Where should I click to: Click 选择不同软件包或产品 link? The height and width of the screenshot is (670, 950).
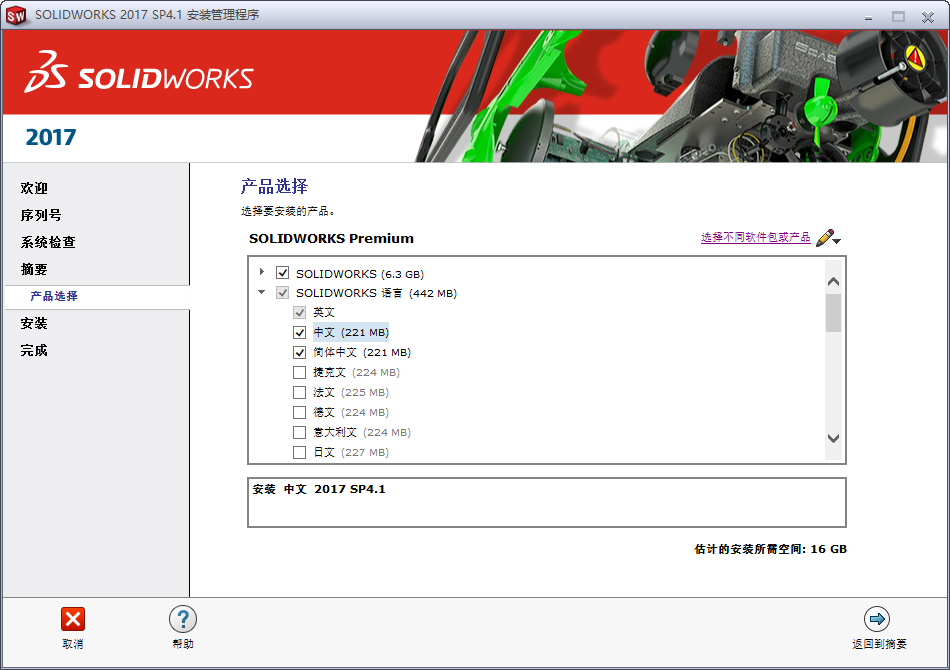tap(756, 237)
